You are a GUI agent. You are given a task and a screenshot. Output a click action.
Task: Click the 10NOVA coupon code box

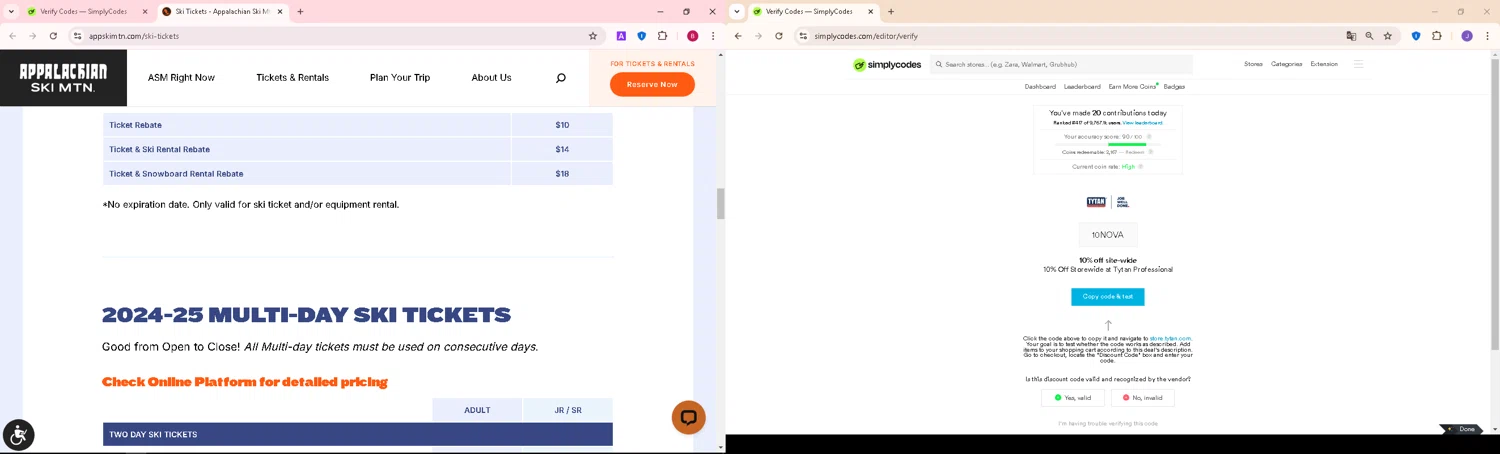coord(1108,235)
